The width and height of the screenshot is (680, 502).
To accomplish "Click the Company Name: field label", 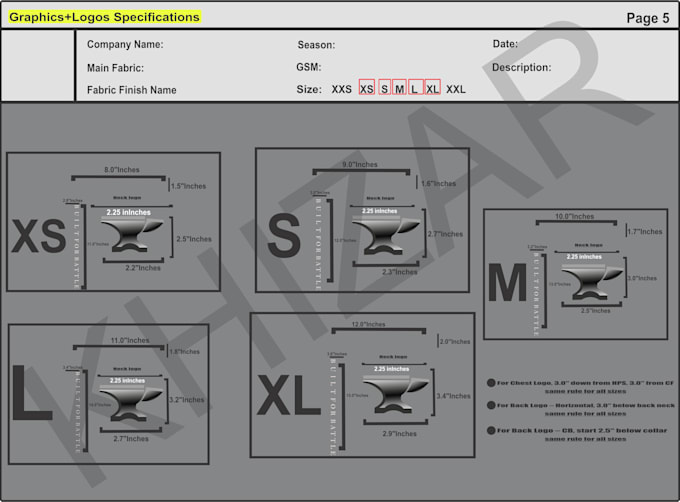I will pos(125,44).
